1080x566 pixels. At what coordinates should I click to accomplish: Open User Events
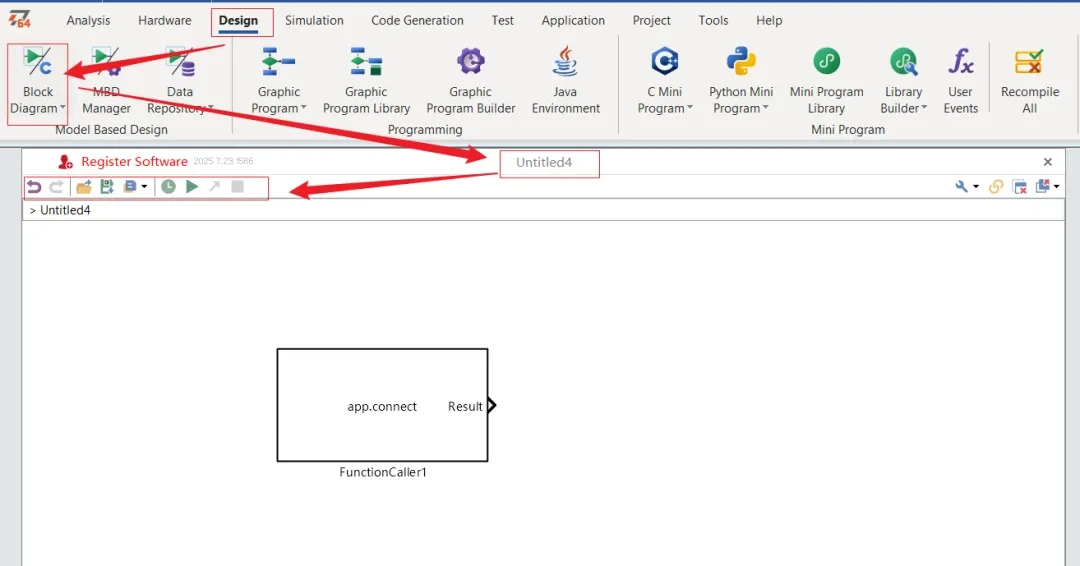point(960,80)
